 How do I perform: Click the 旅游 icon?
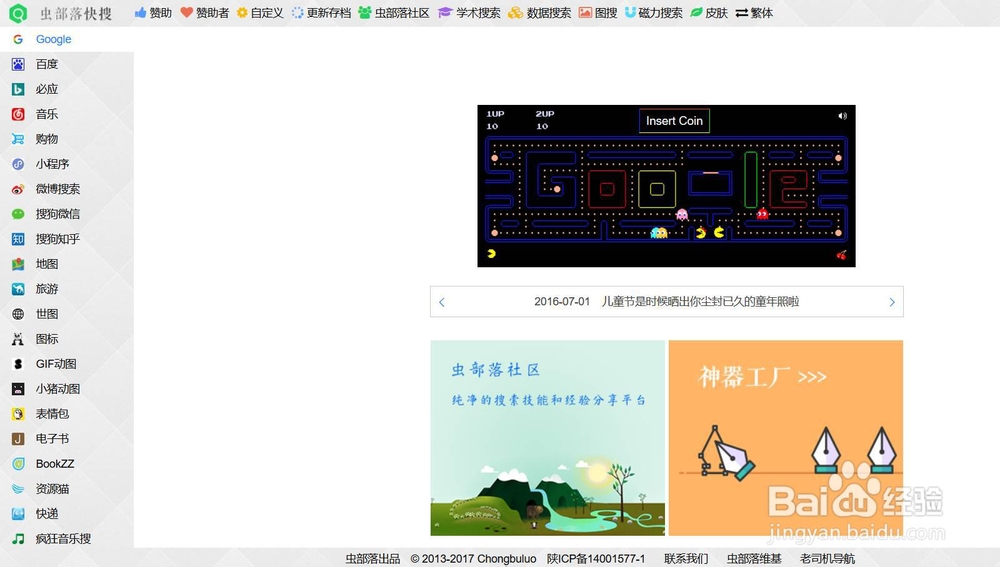click(18, 289)
